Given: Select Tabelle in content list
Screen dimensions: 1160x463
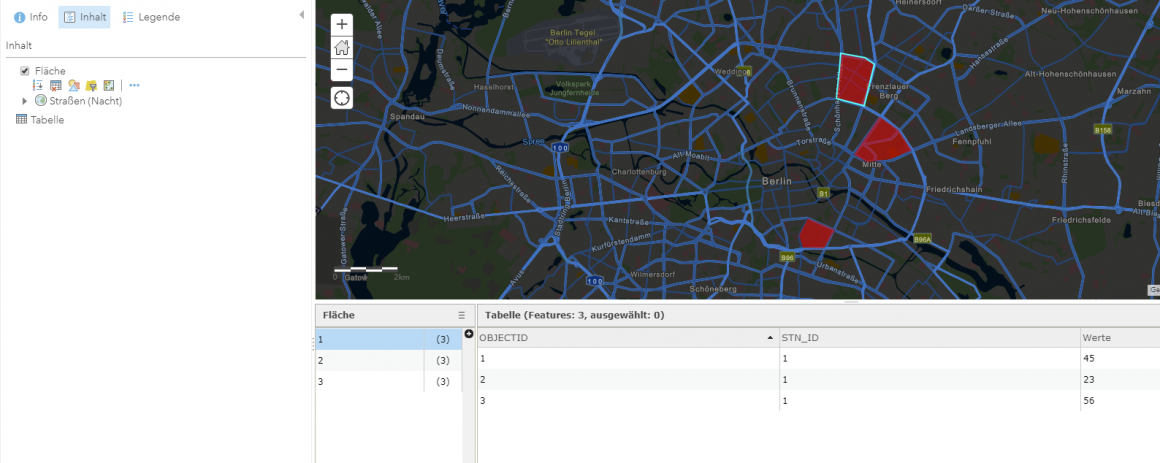Looking at the screenshot, I should [x=47, y=120].
